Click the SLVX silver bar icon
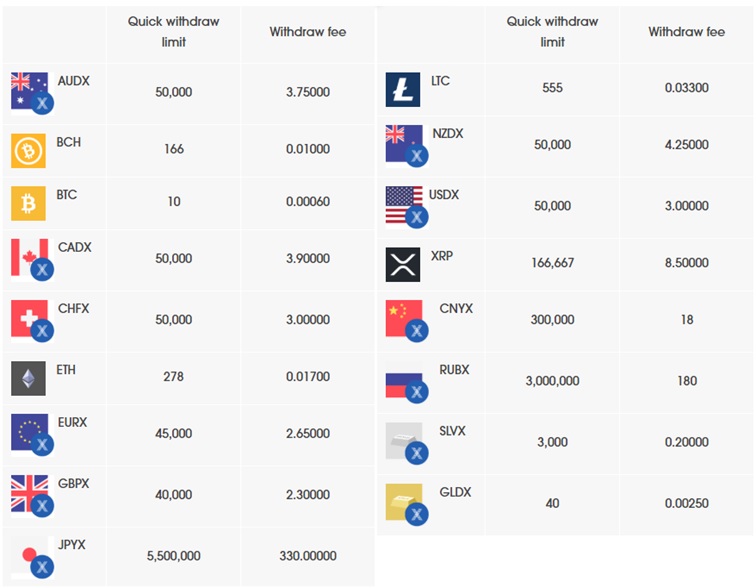The width and height of the screenshot is (756, 588). coord(406,443)
